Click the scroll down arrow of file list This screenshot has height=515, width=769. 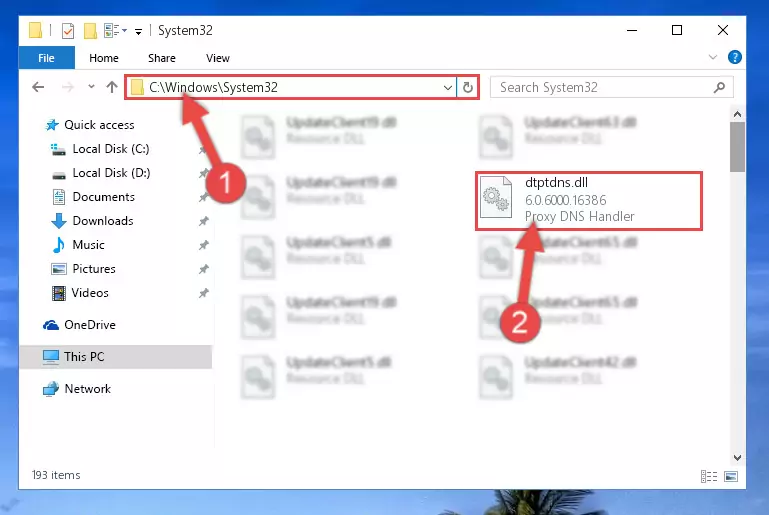(x=737, y=457)
